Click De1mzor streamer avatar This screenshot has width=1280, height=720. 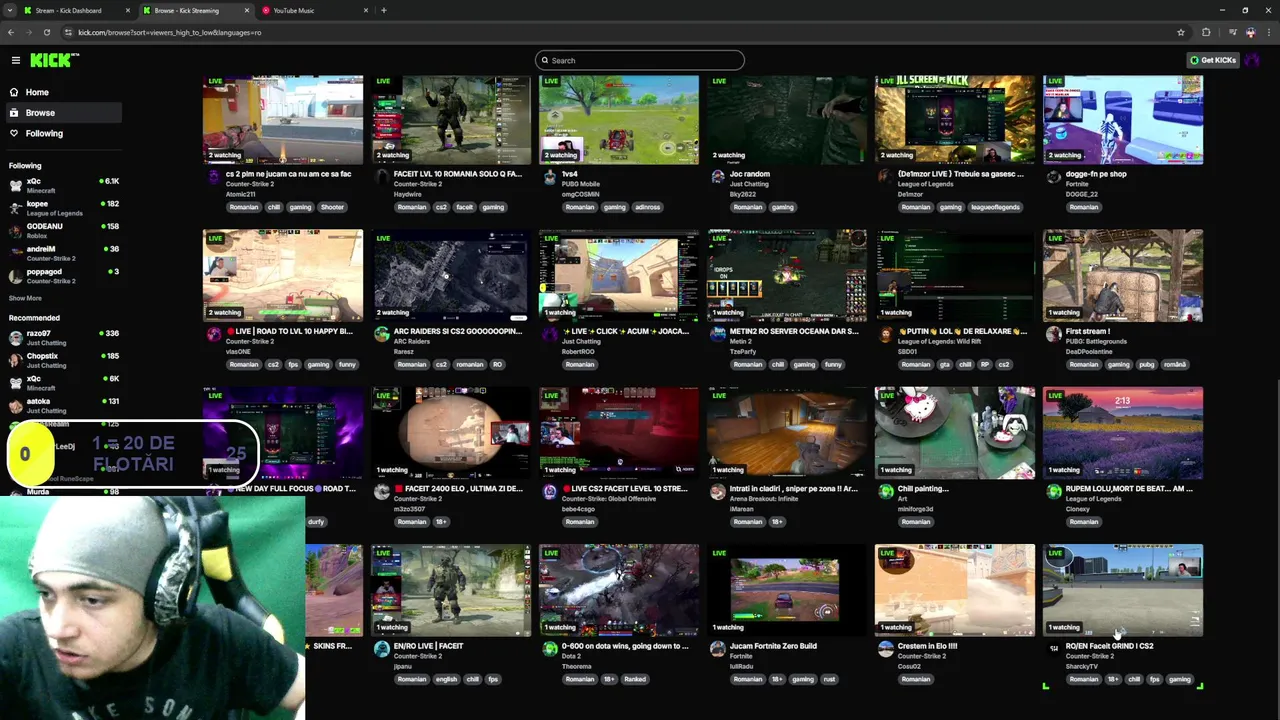tap(885, 177)
